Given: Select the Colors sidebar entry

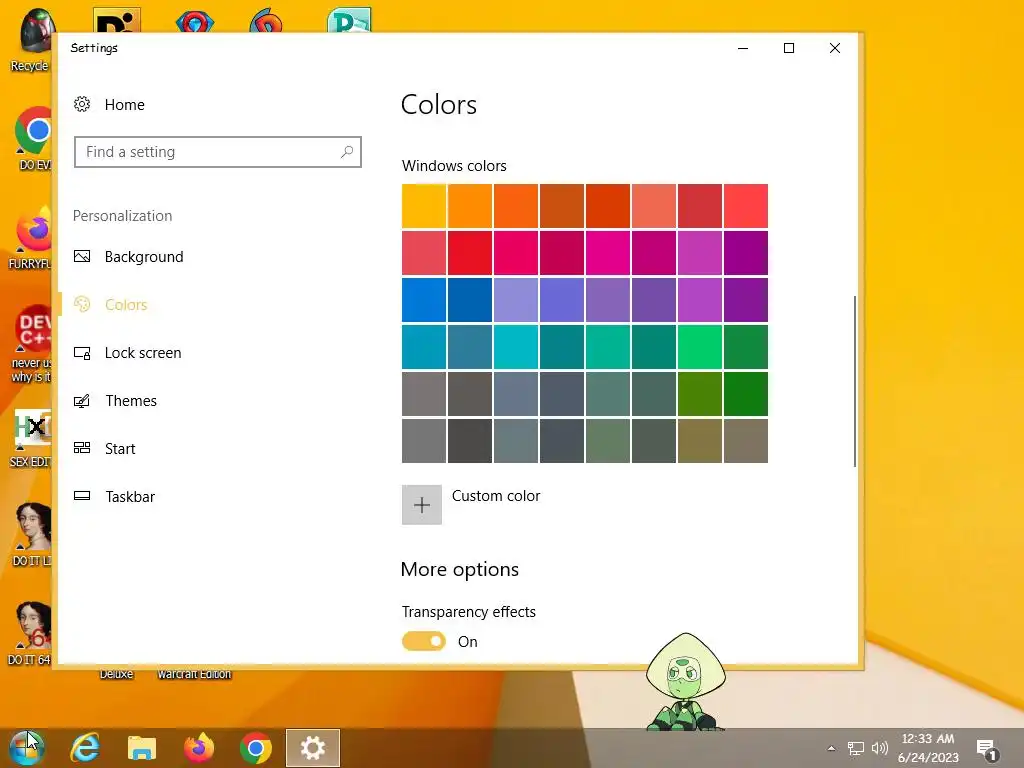Looking at the screenshot, I should 126,304.
